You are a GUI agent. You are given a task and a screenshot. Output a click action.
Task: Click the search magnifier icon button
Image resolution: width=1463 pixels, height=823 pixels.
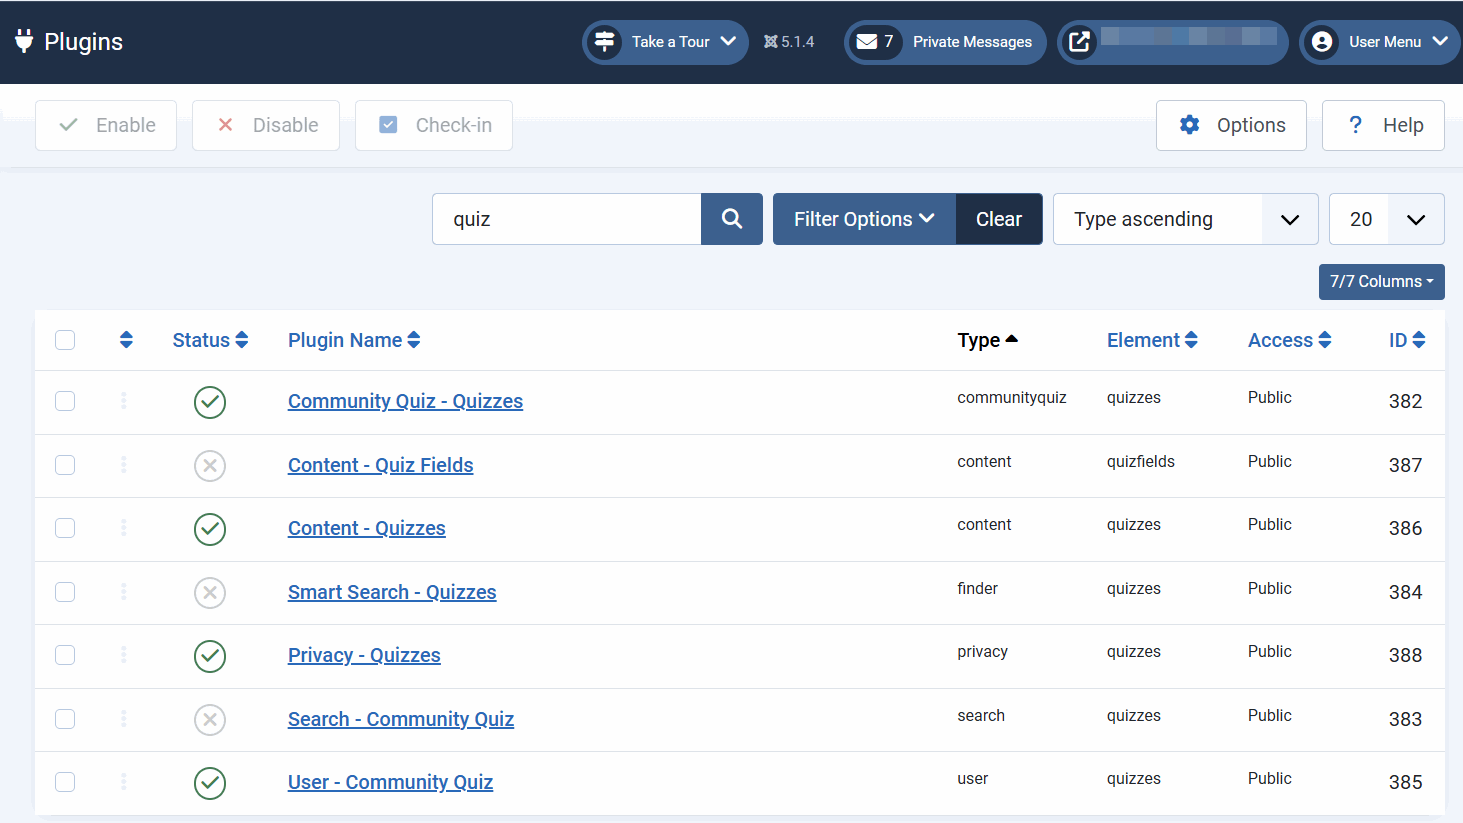pyautogui.click(x=731, y=219)
